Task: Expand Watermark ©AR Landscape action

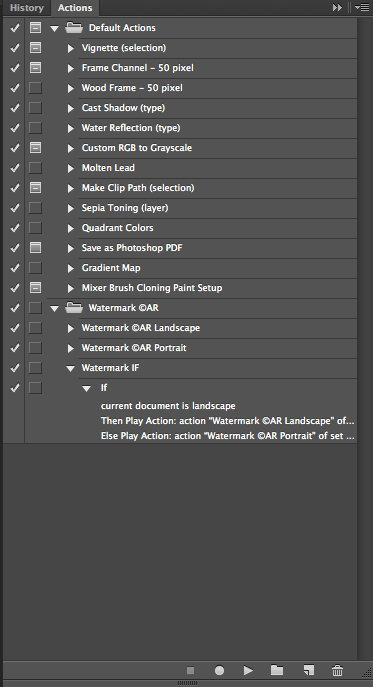Action: pos(71,328)
